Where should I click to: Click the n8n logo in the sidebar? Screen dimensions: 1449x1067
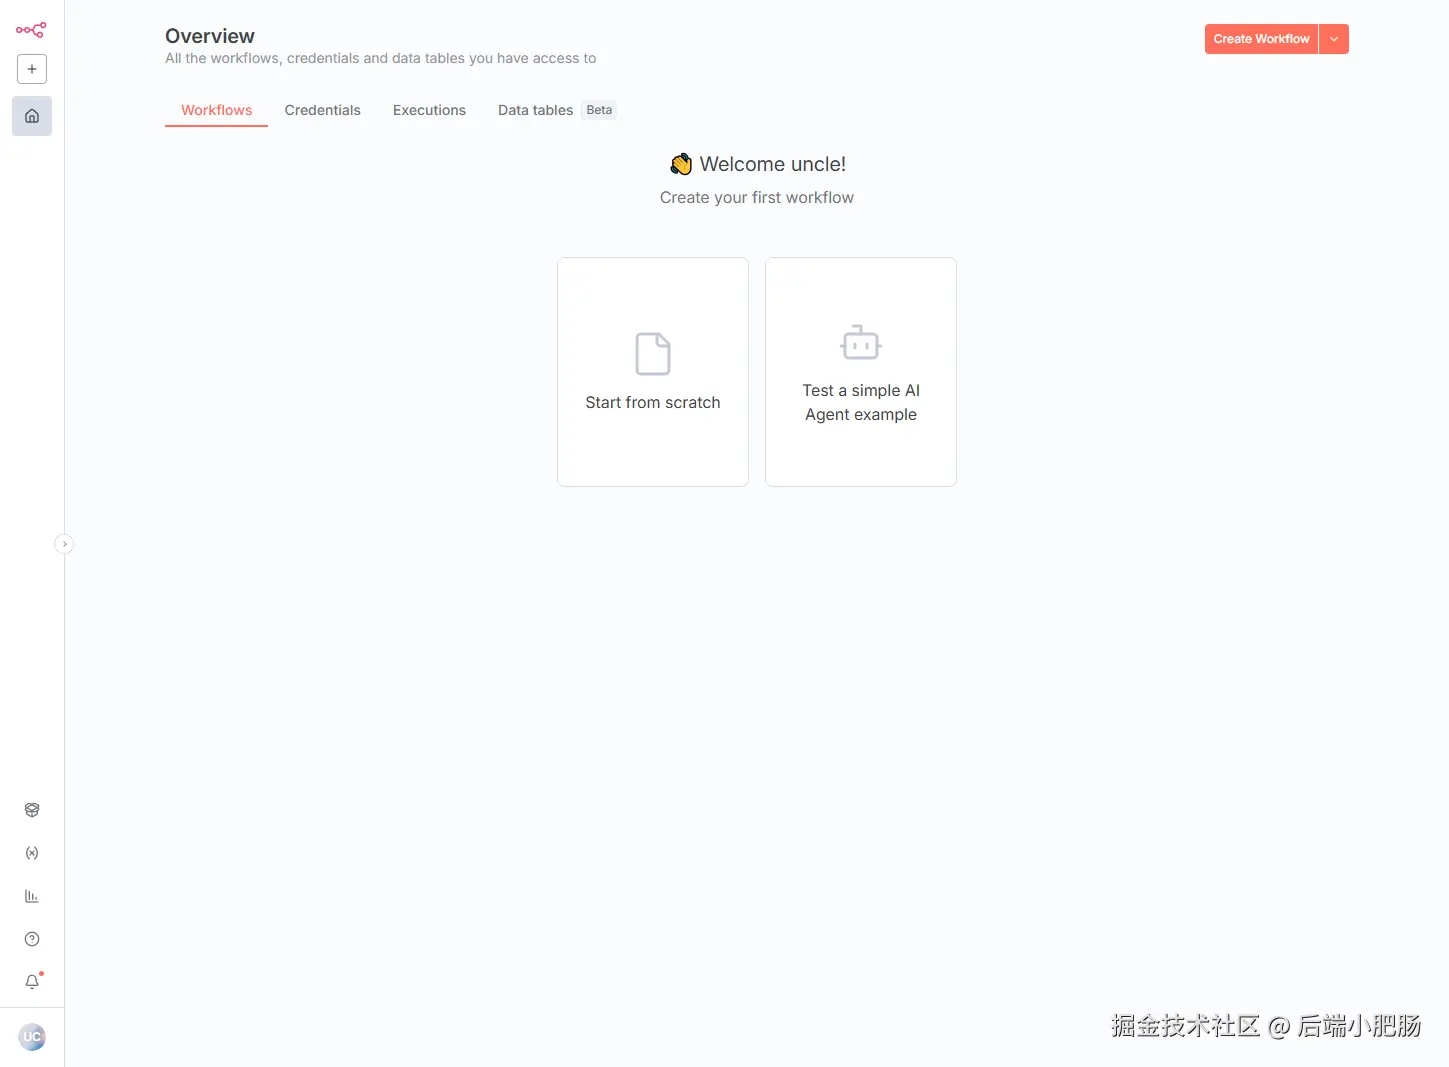click(x=31, y=30)
